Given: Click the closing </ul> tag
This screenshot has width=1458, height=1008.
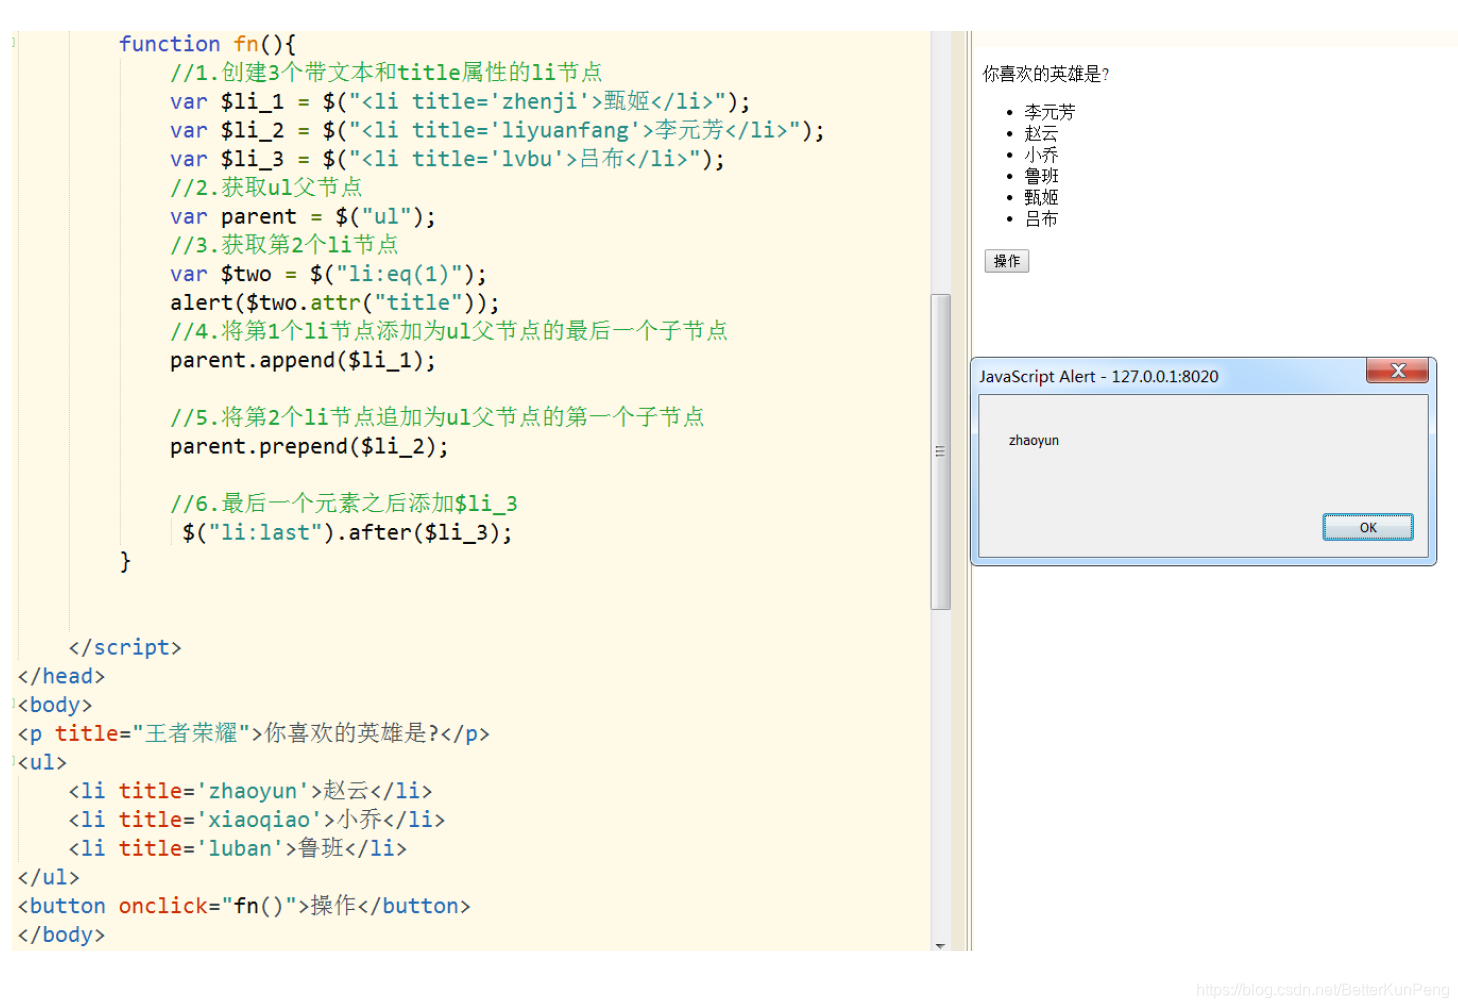Looking at the screenshot, I should pyautogui.click(x=48, y=877).
